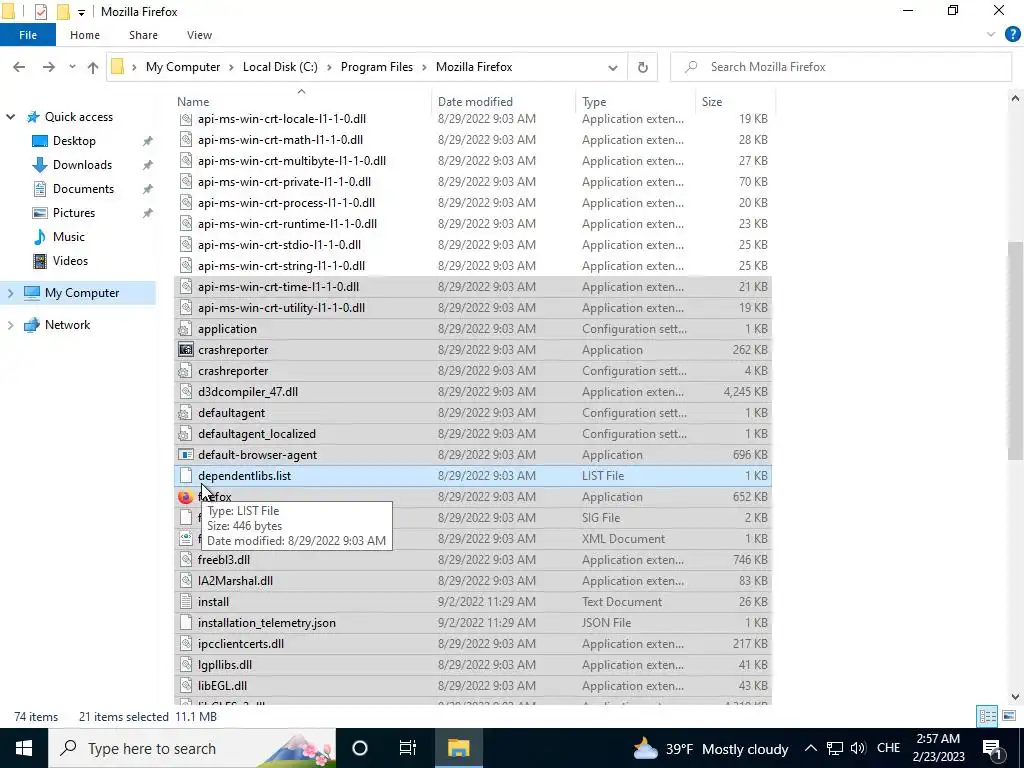The width and height of the screenshot is (1024, 768).
Task: Switch to the Home ribbon tab
Action: coord(85,35)
